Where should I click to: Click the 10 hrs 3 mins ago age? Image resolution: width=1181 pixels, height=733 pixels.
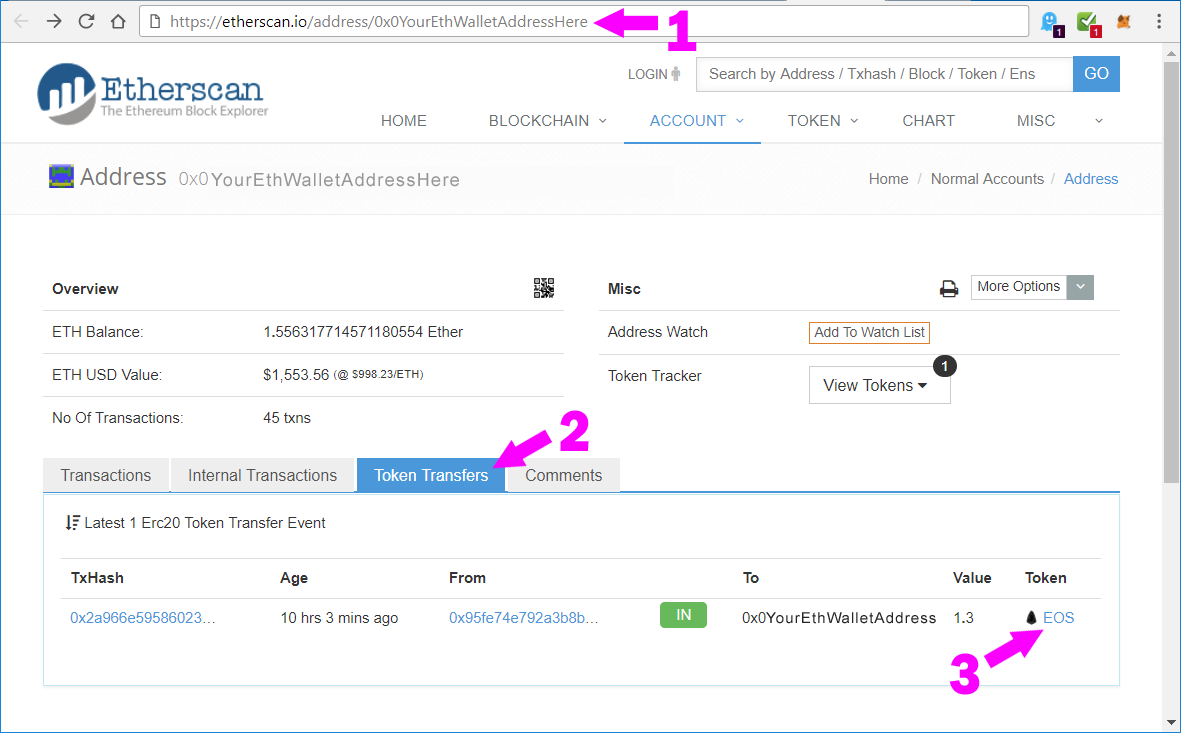click(x=339, y=618)
